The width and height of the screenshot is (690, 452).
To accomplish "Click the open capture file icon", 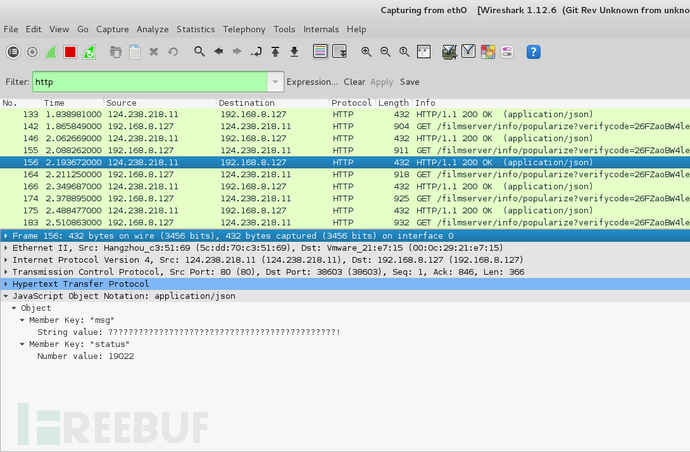I will pyautogui.click(x=115, y=52).
